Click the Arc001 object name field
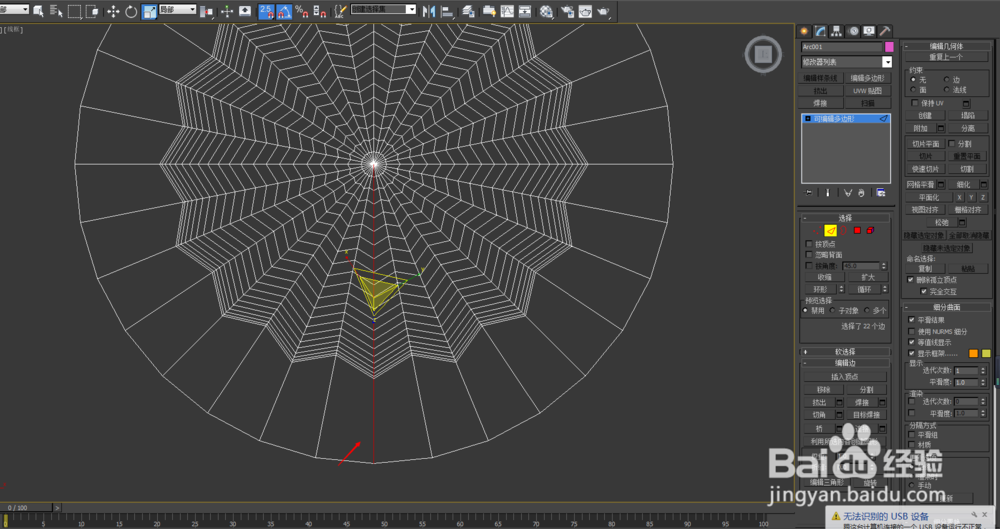Viewport: 1000px width, 529px height. (x=842, y=47)
